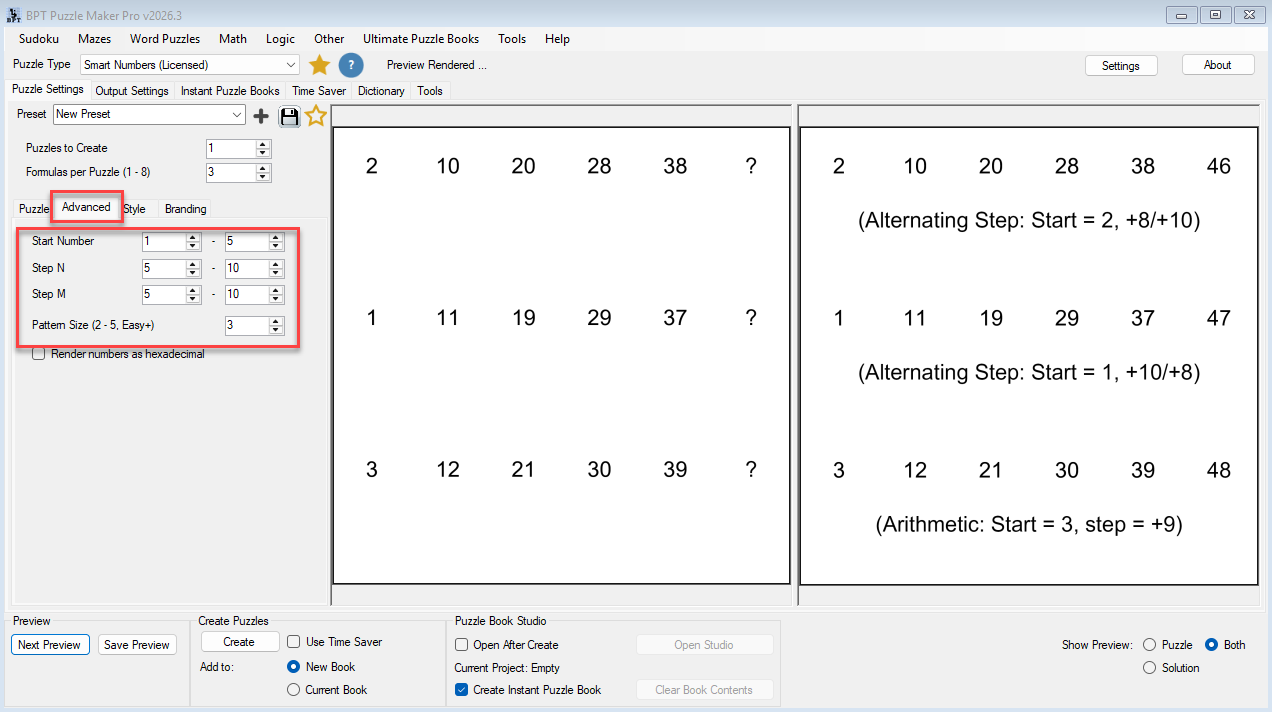Image resolution: width=1272 pixels, height=712 pixels.
Task: Open the Help menu
Action: (x=557, y=39)
